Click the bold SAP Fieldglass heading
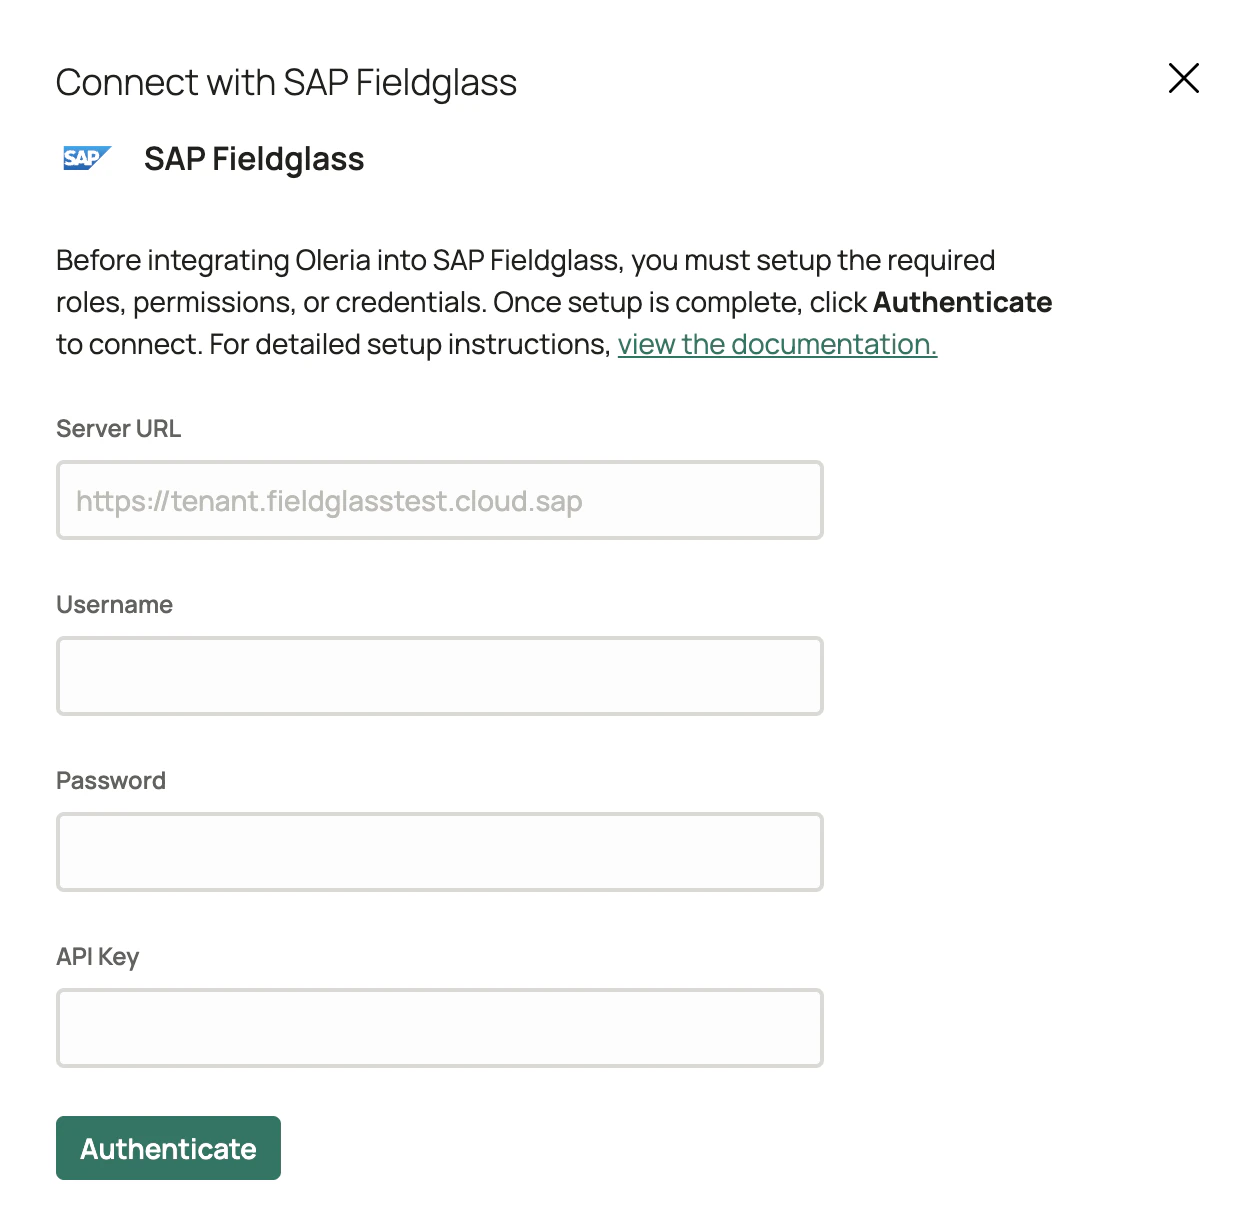The height and width of the screenshot is (1216, 1238). pyautogui.click(x=254, y=159)
